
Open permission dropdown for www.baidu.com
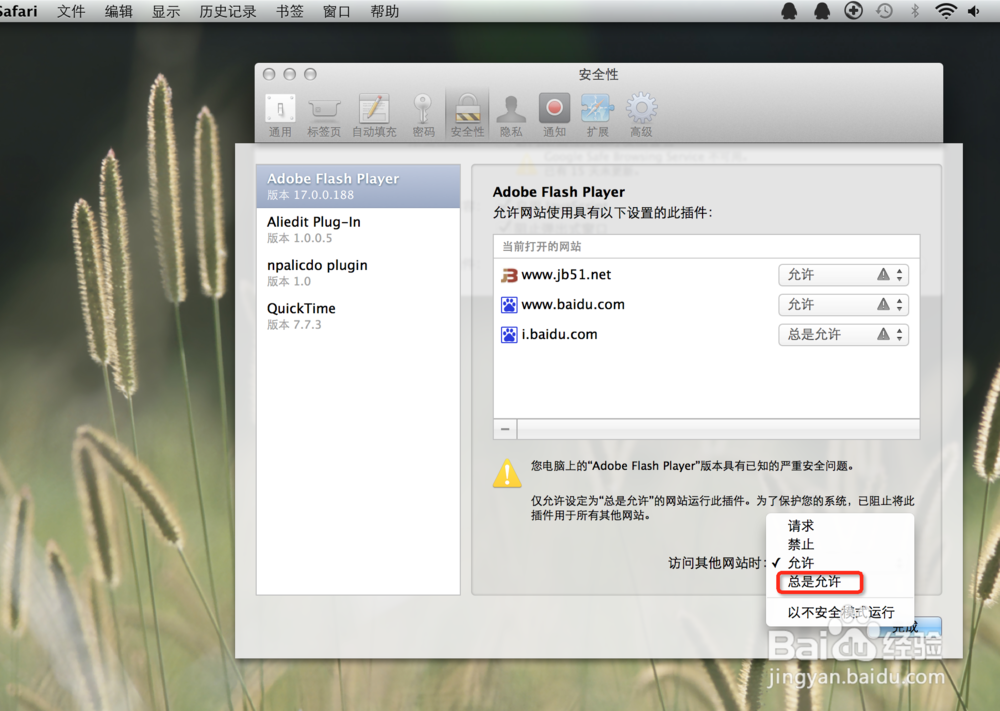pos(843,304)
